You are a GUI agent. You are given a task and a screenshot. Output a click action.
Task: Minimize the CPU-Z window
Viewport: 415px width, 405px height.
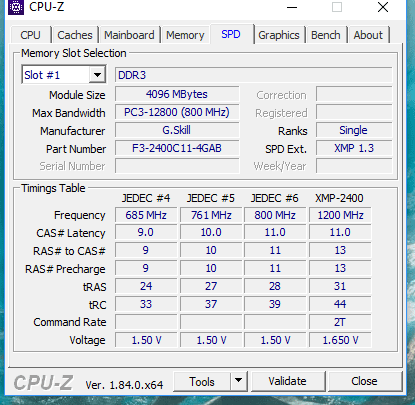pos(292,7)
